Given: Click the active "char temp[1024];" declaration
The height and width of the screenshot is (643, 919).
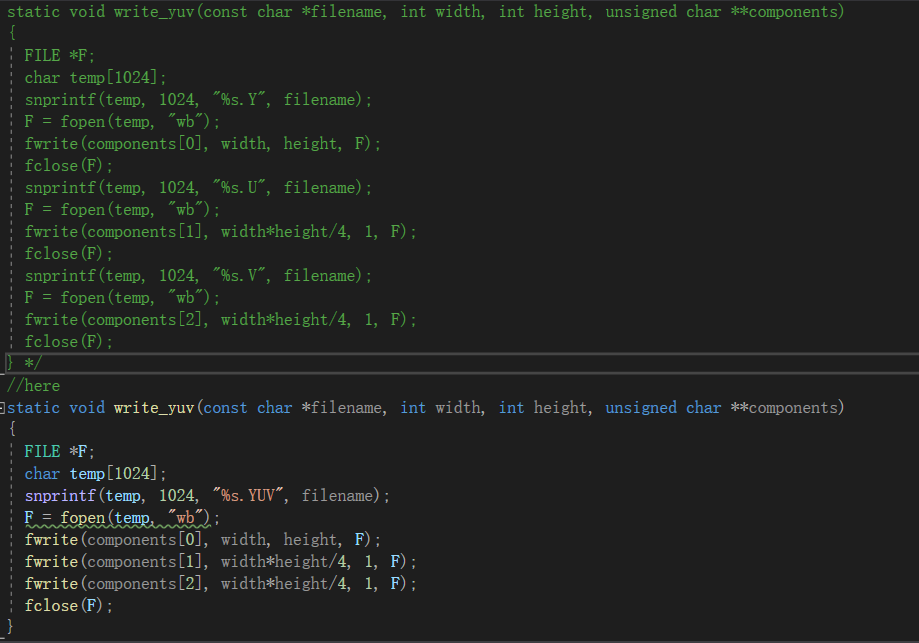Looking at the screenshot, I should point(96,474).
